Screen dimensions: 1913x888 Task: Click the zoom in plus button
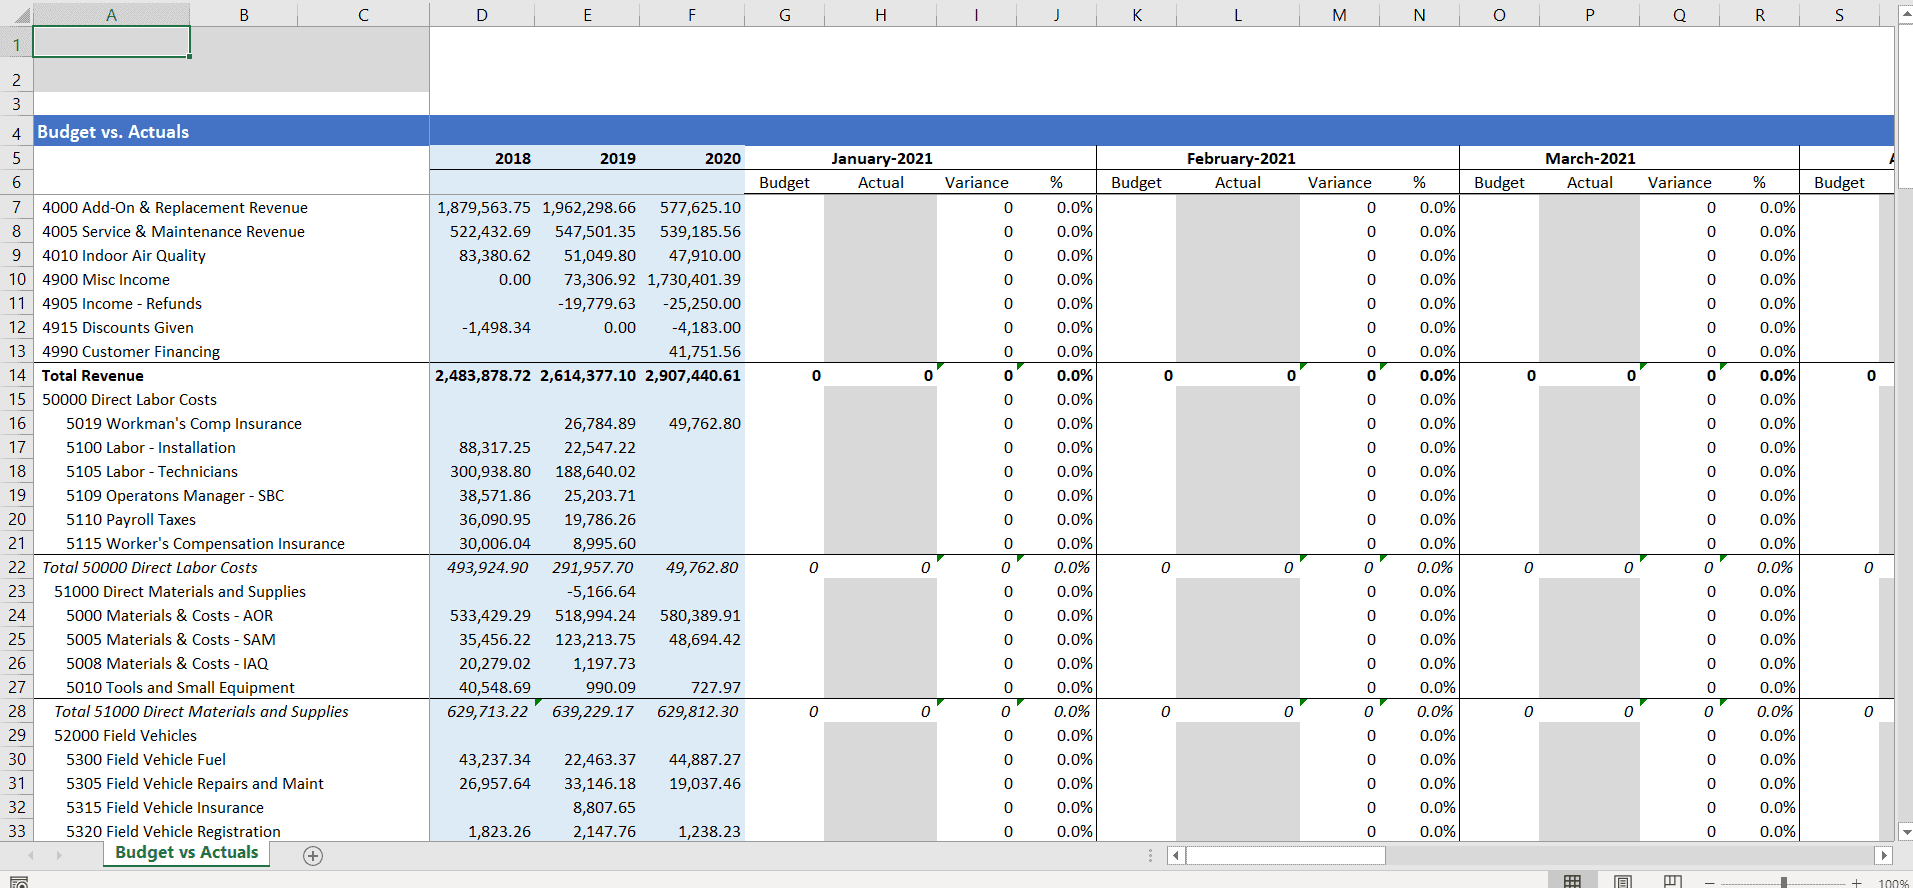click(1857, 883)
